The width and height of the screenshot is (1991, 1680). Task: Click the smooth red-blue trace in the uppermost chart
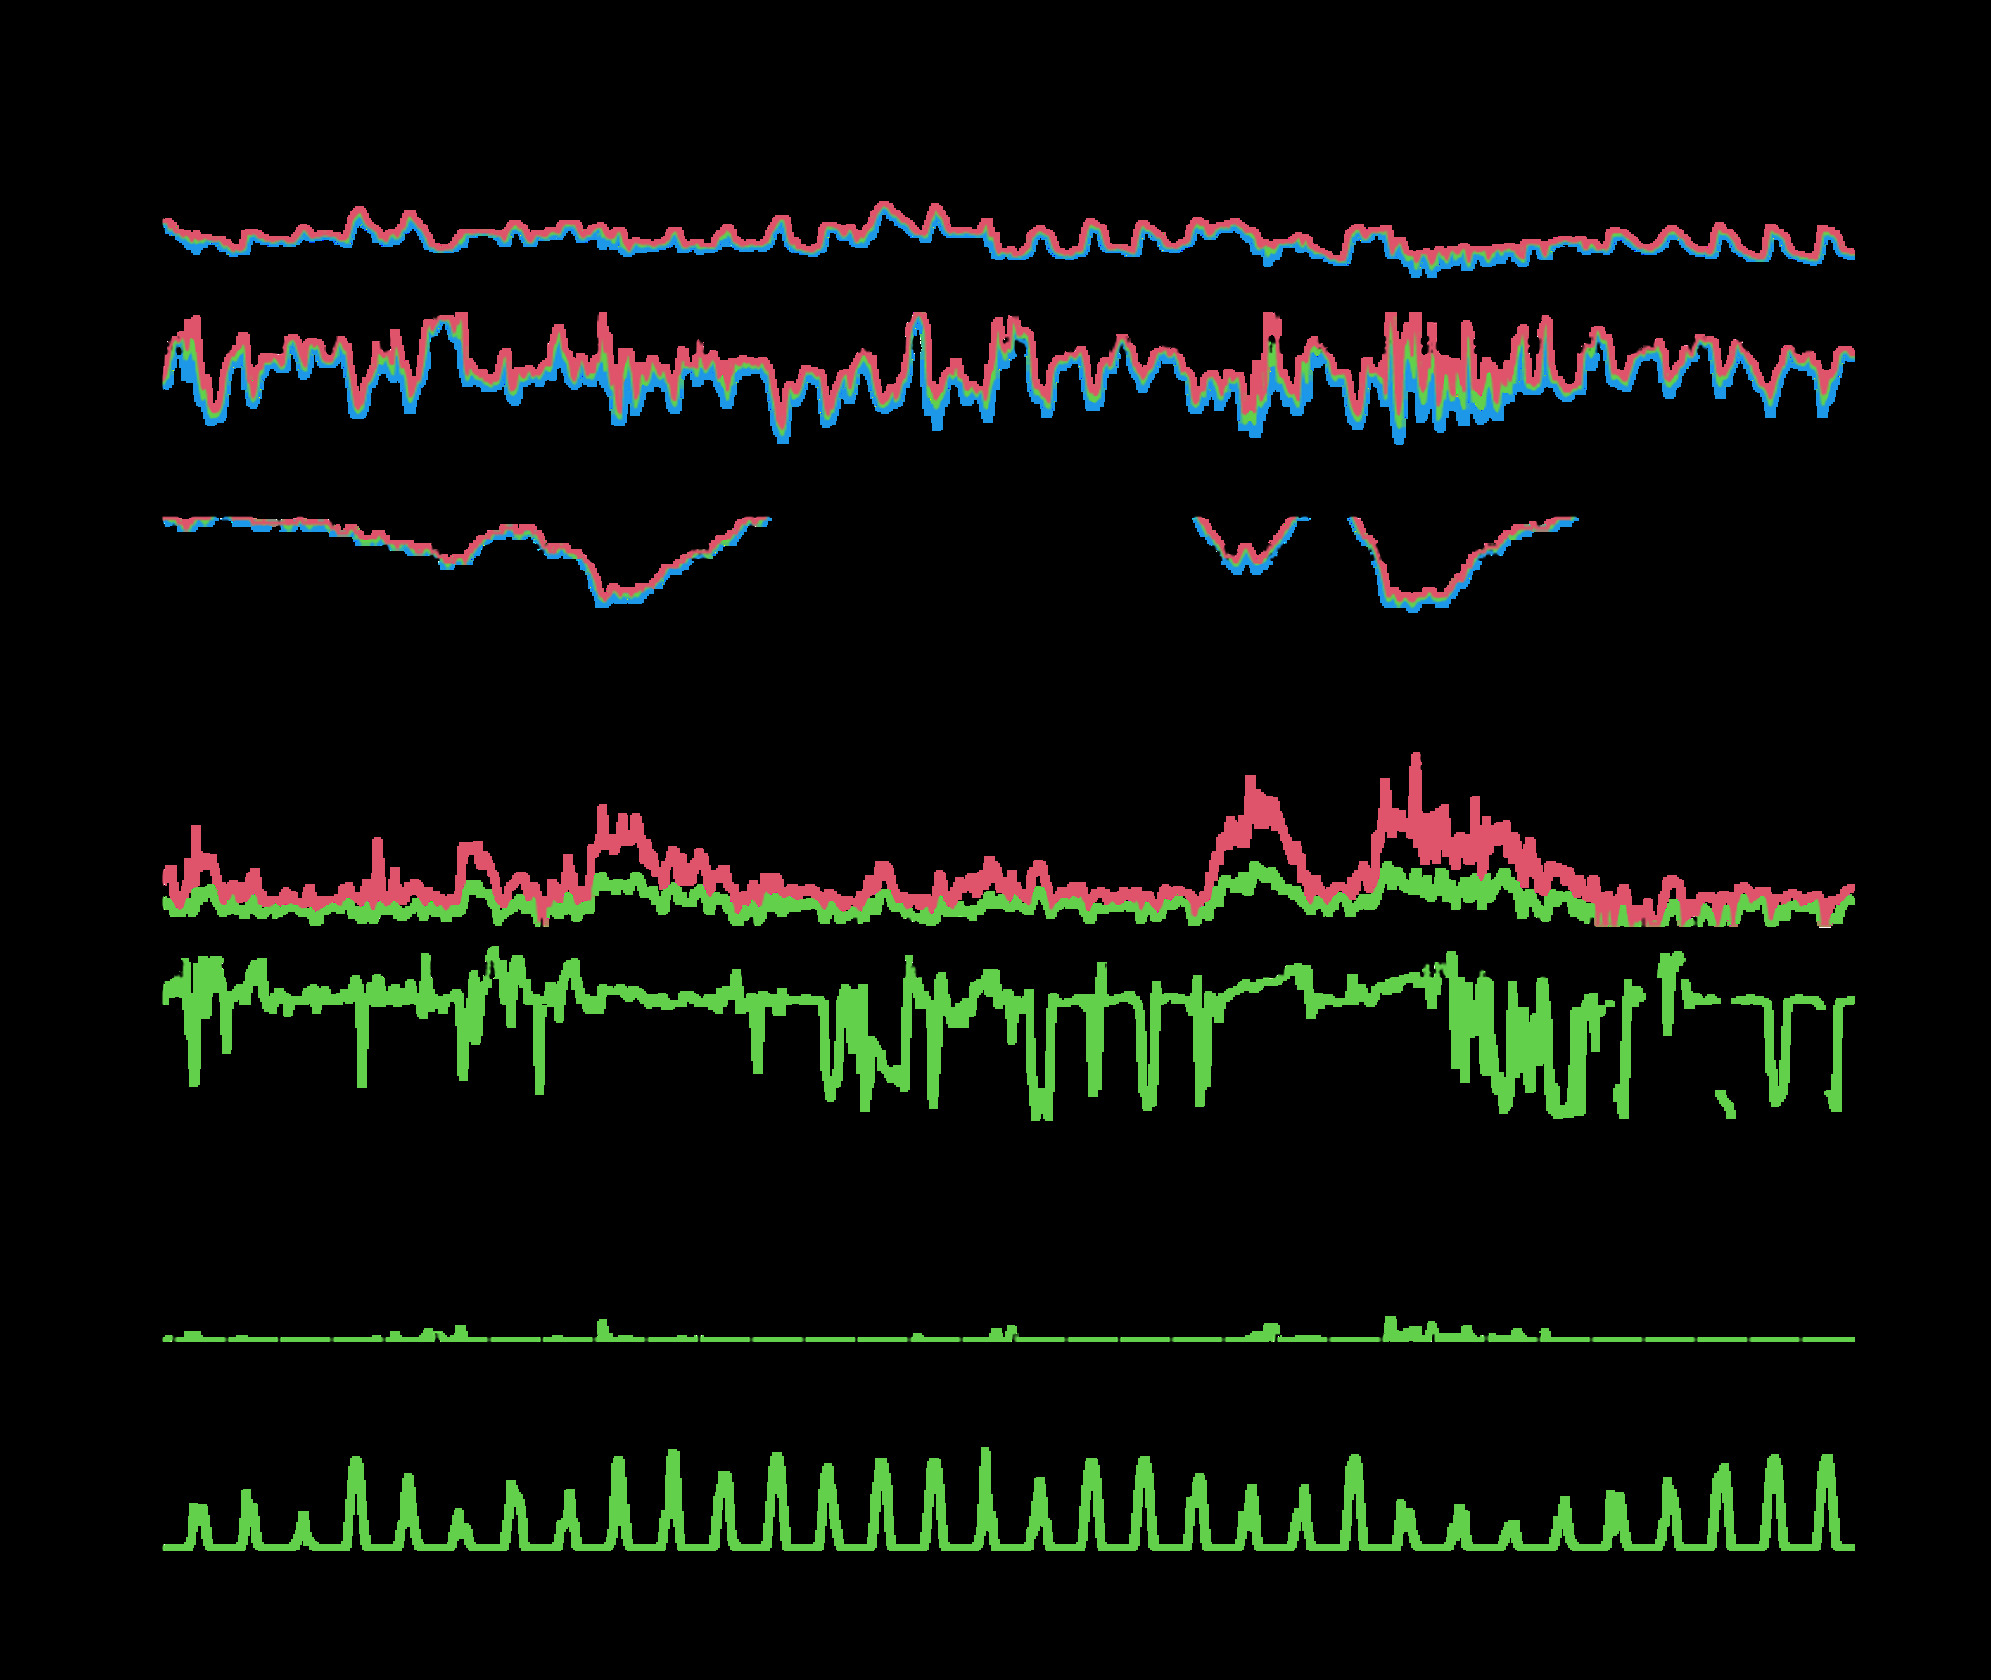1009,240
